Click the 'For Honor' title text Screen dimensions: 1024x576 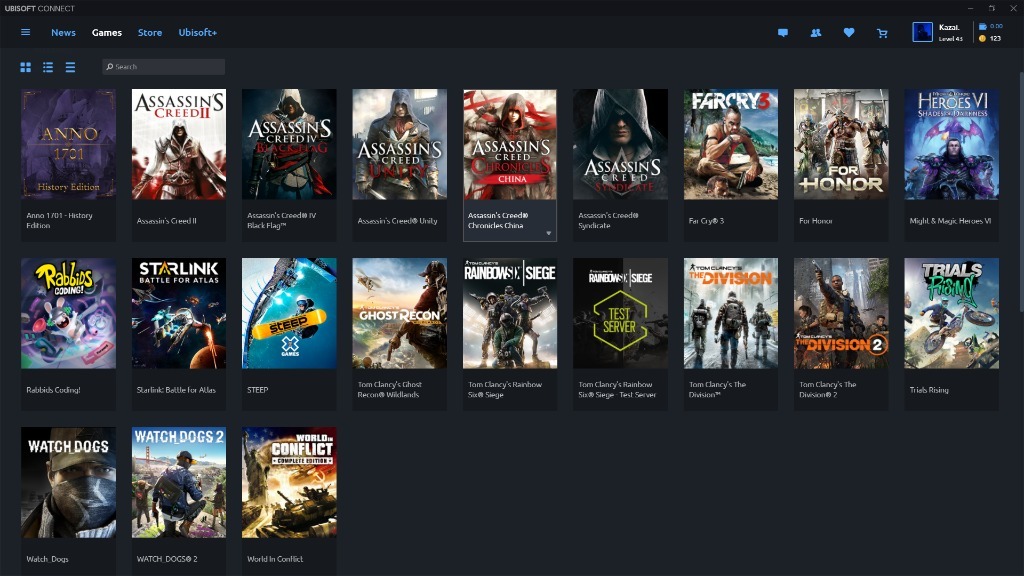(x=816, y=221)
